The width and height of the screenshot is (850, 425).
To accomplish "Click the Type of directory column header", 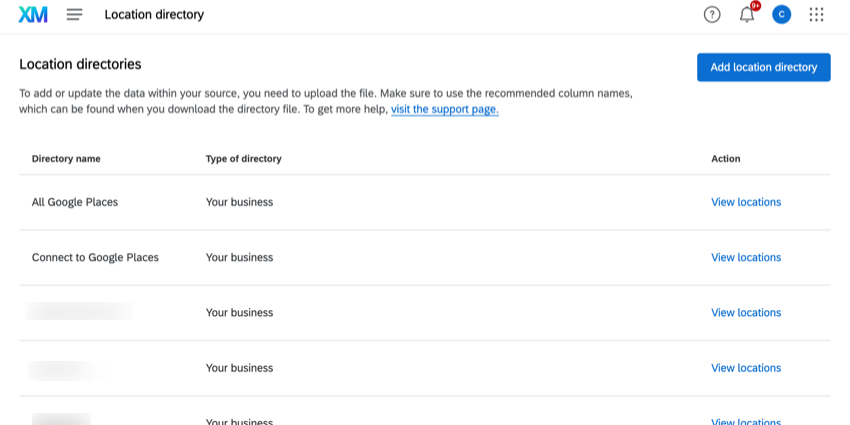I will tap(243, 159).
